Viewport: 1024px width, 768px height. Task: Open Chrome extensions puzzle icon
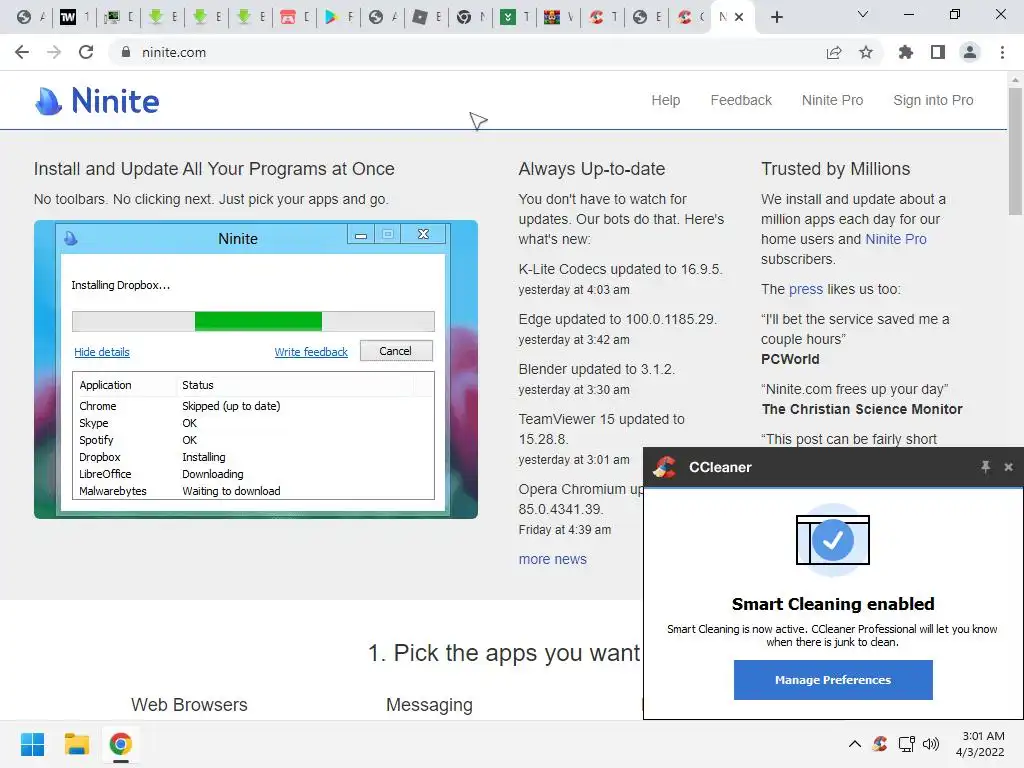coord(905,52)
